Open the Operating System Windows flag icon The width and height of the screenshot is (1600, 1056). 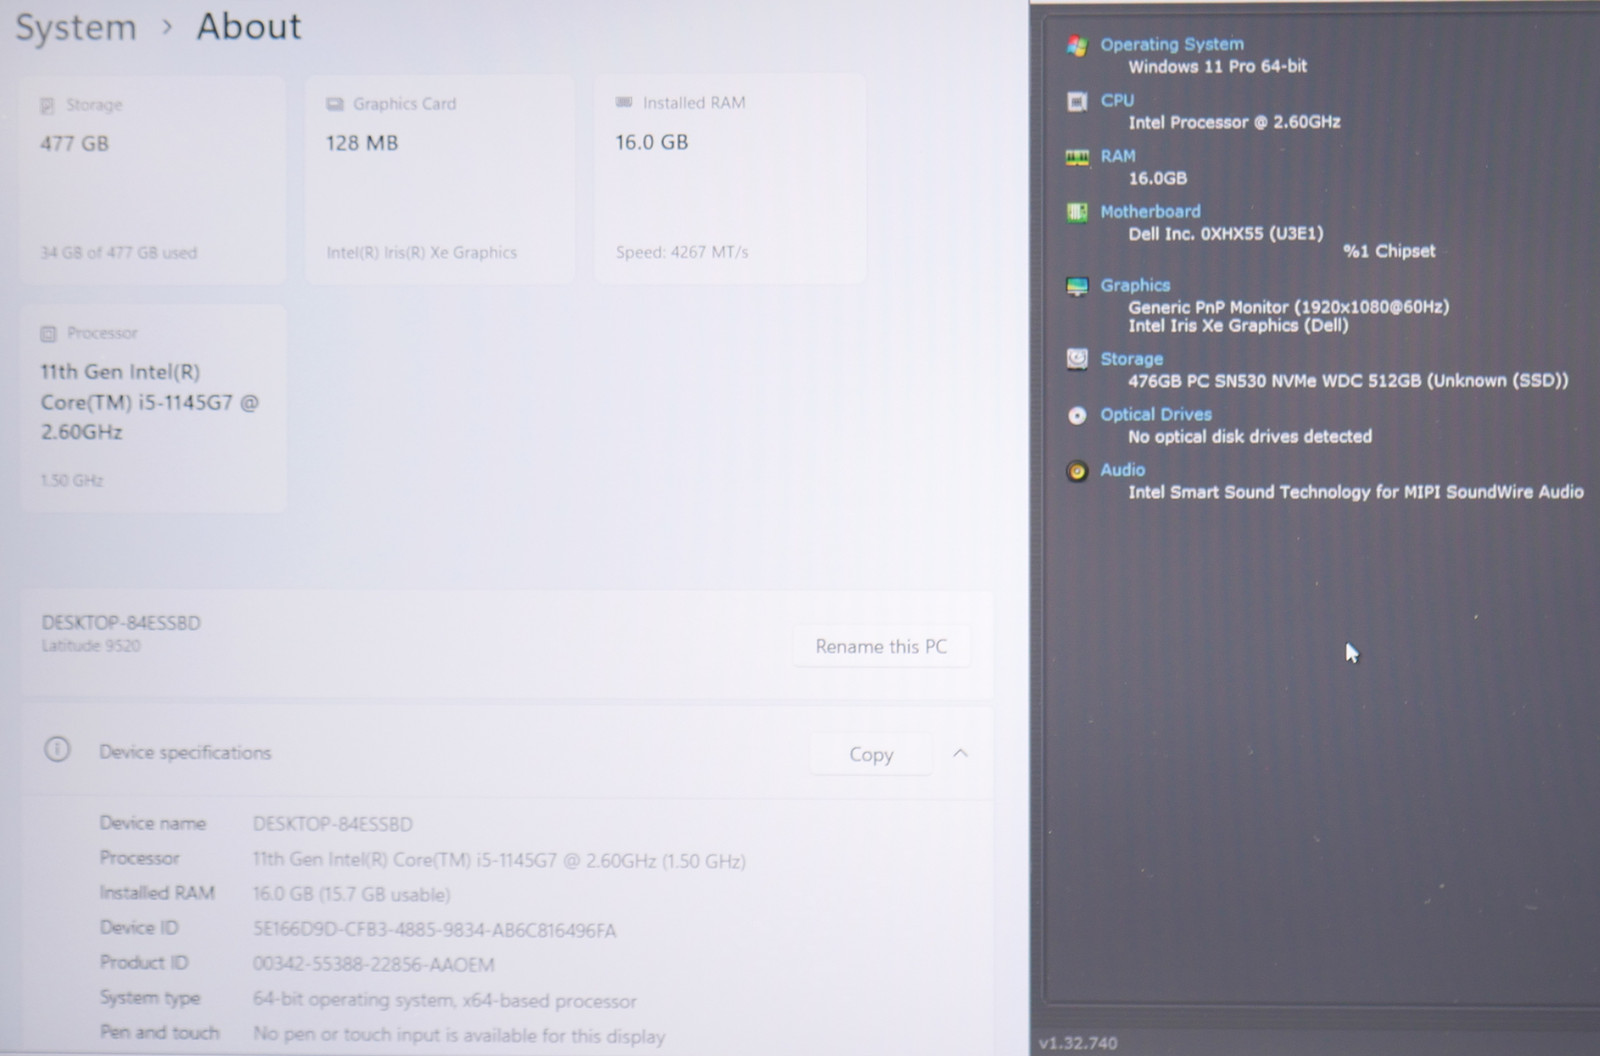(1077, 45)
